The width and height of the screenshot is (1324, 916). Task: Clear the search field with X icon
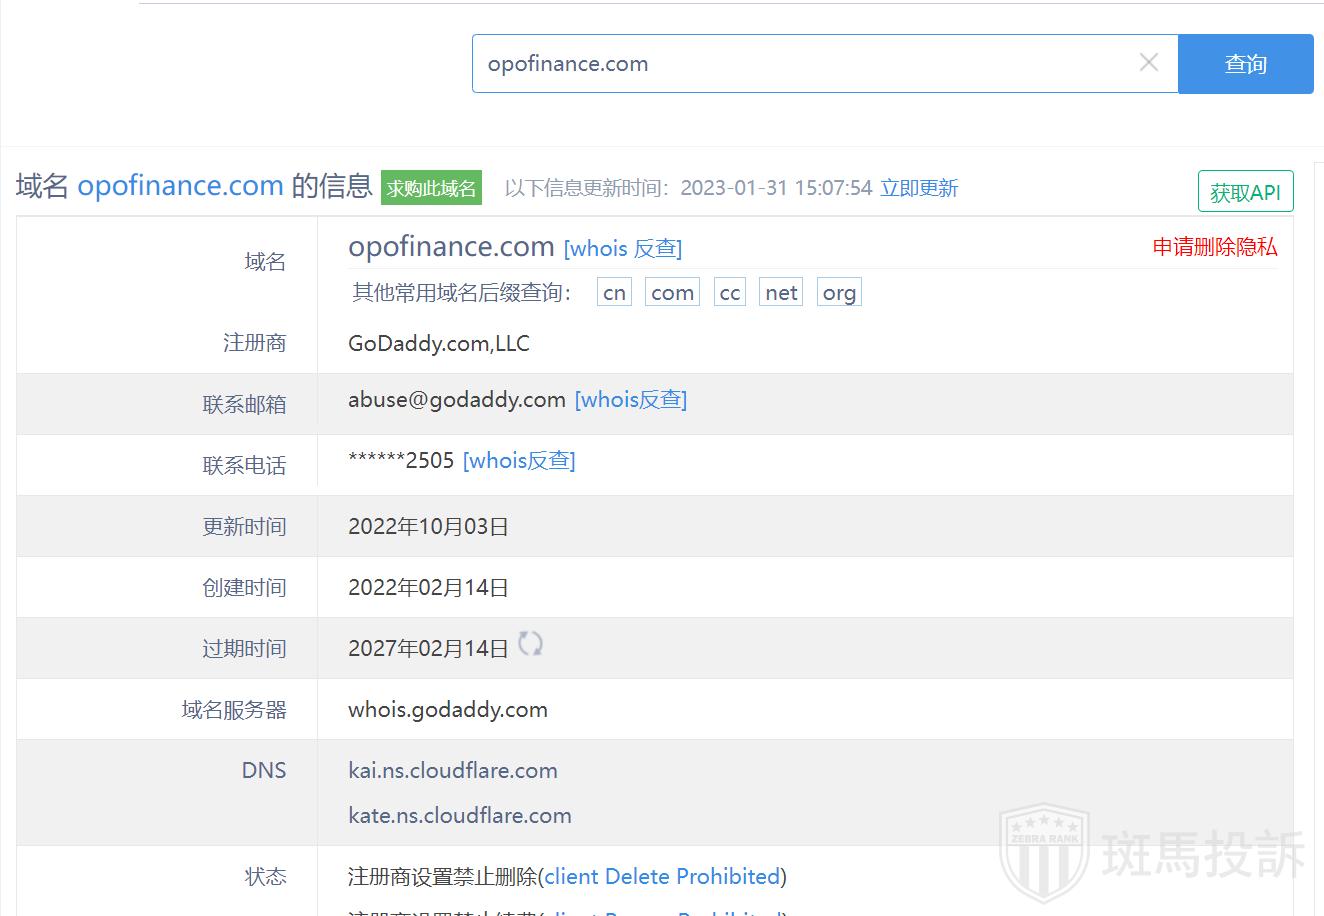pos(1149,63)
